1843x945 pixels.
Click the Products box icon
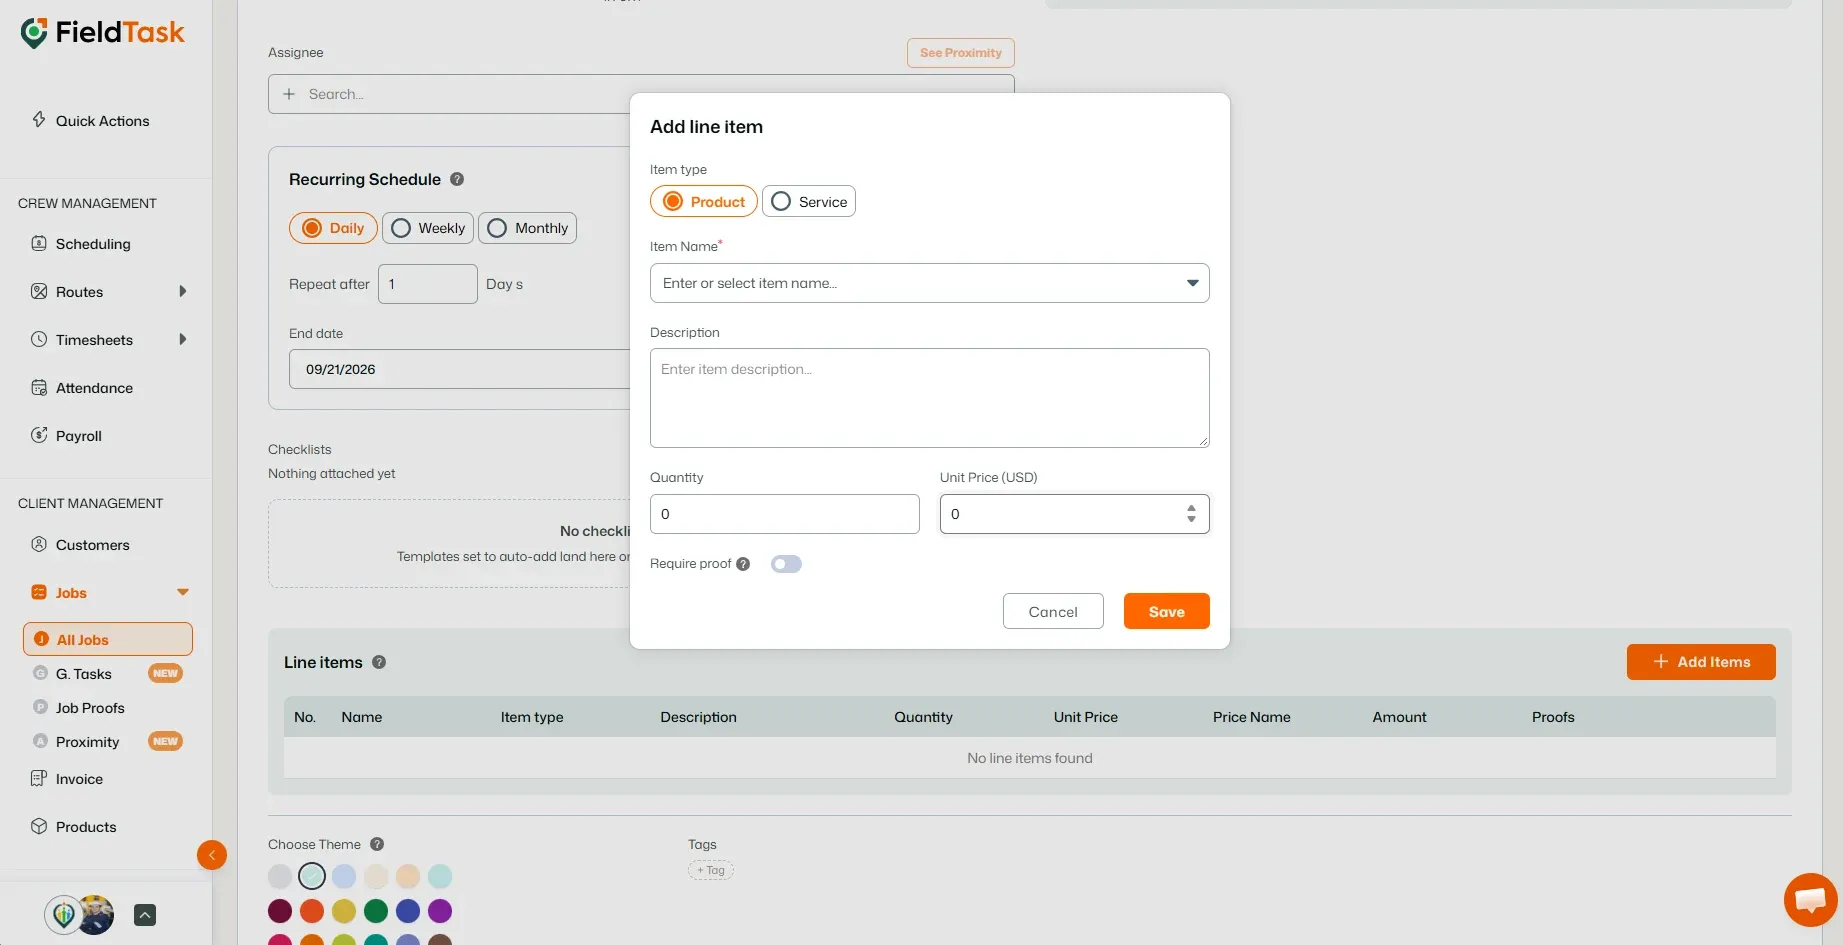click(39, 826)
